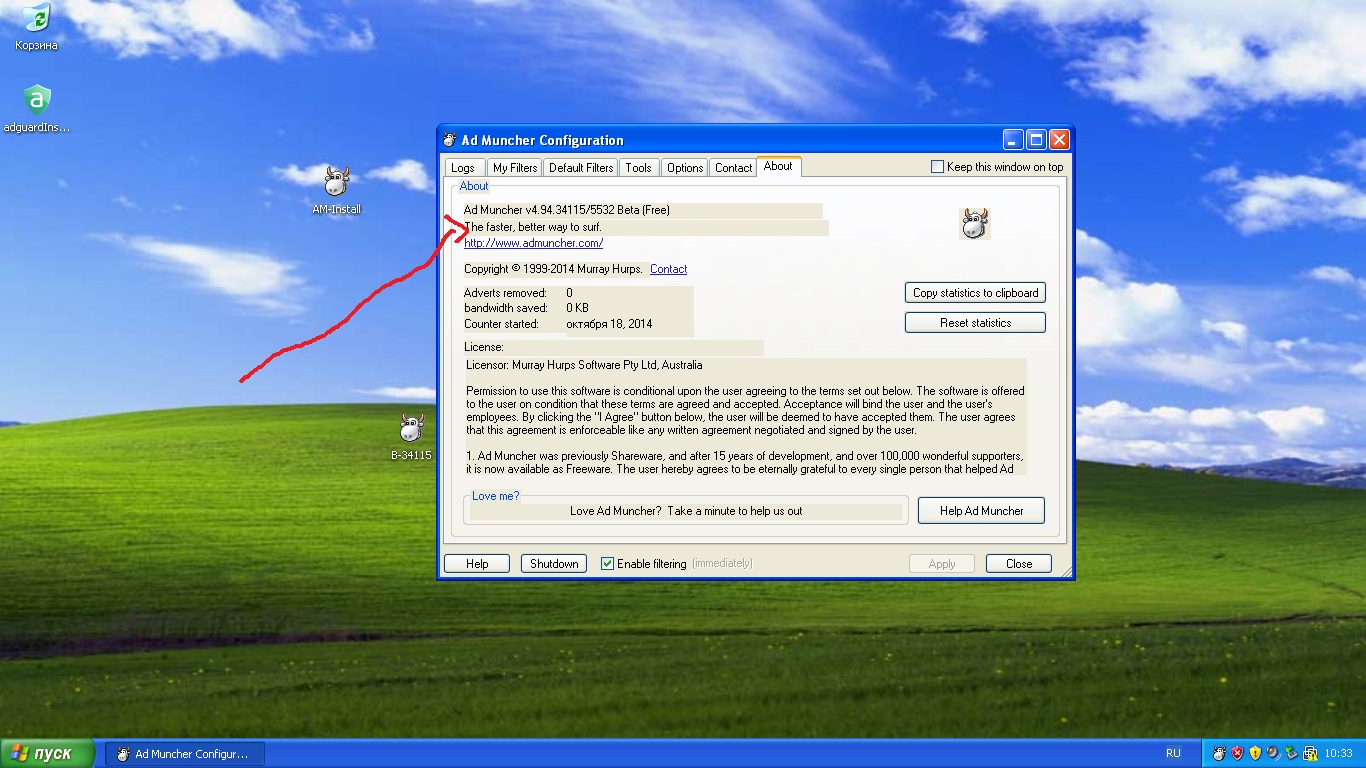Click the RU language indicator

pyautogui.click(x=1173, y=753)
